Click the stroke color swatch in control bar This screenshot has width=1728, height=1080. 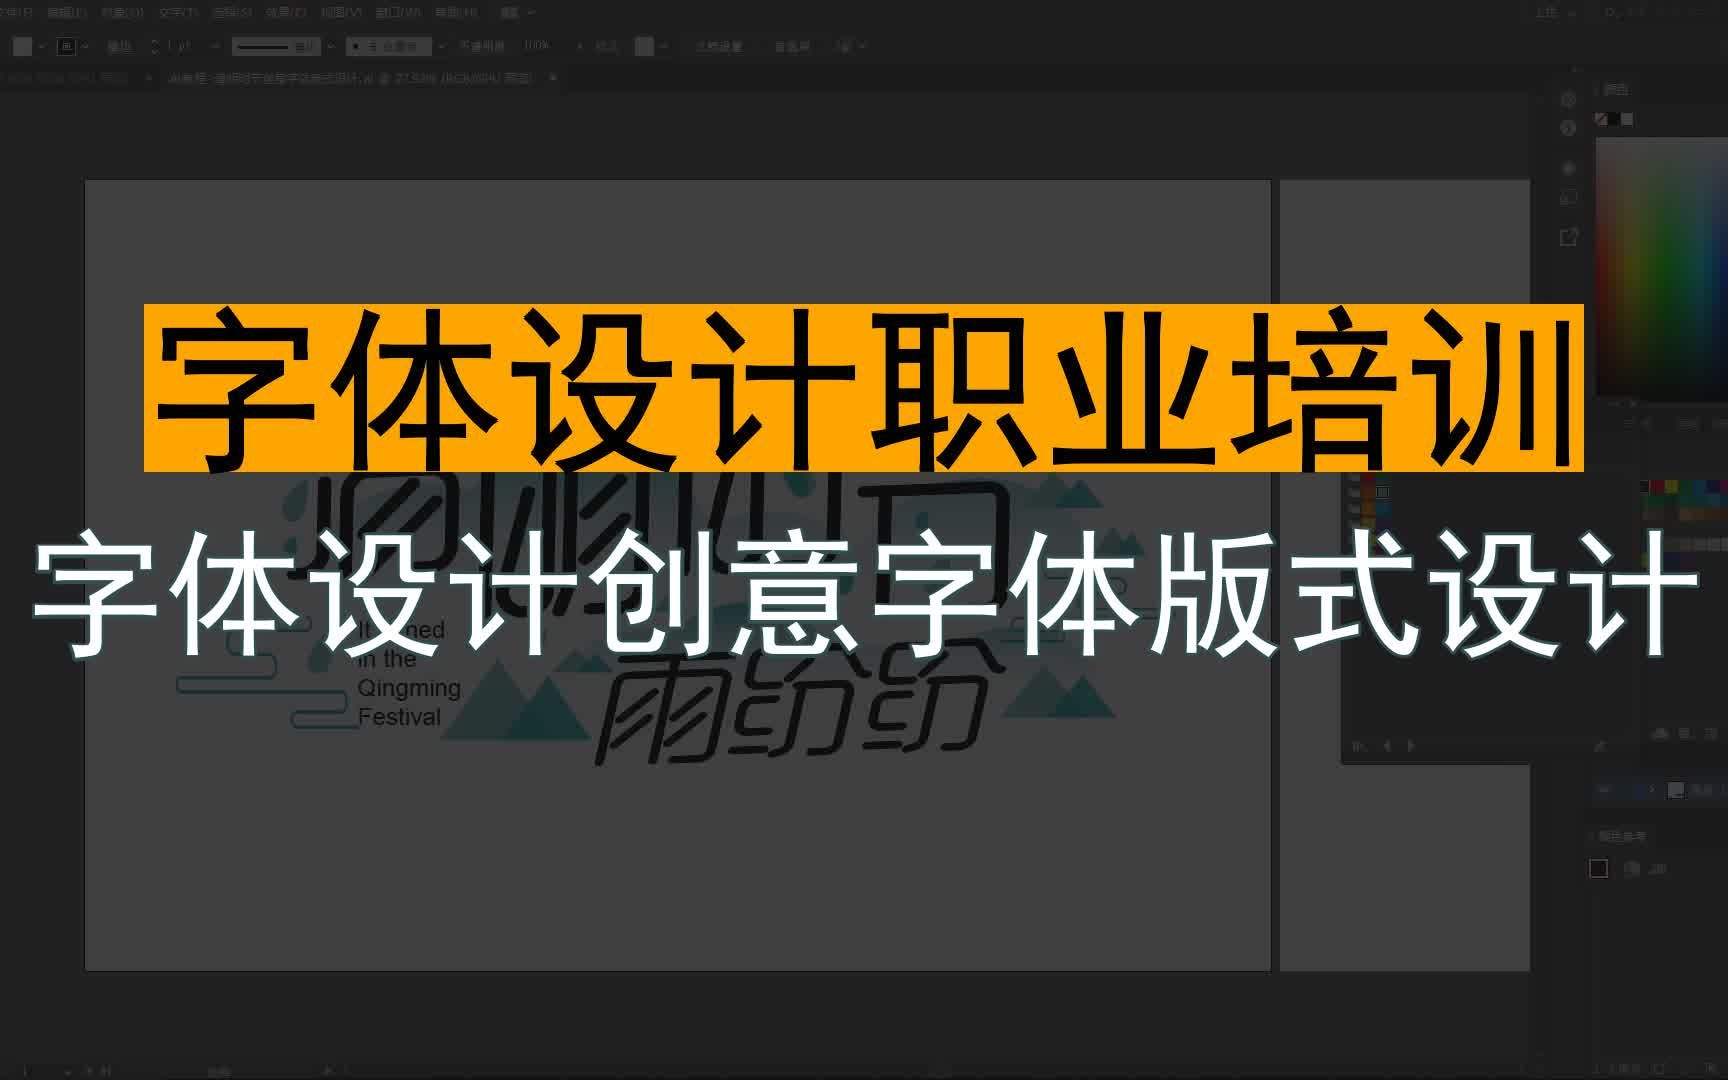tap(66, 46)
